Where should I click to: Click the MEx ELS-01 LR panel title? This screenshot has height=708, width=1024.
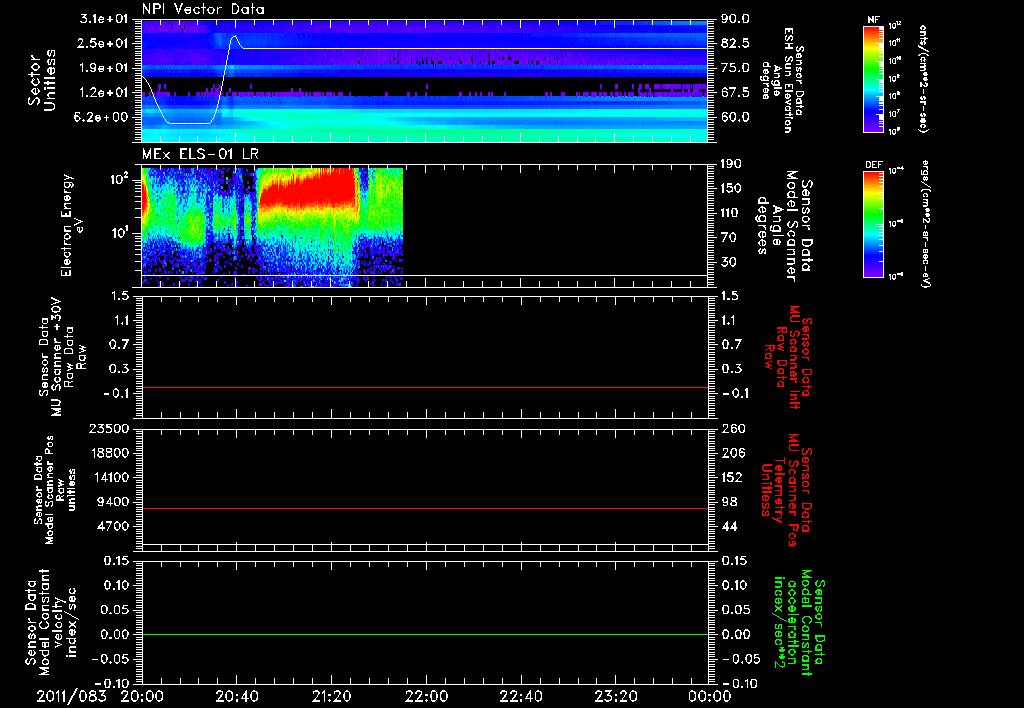[200, 154]
